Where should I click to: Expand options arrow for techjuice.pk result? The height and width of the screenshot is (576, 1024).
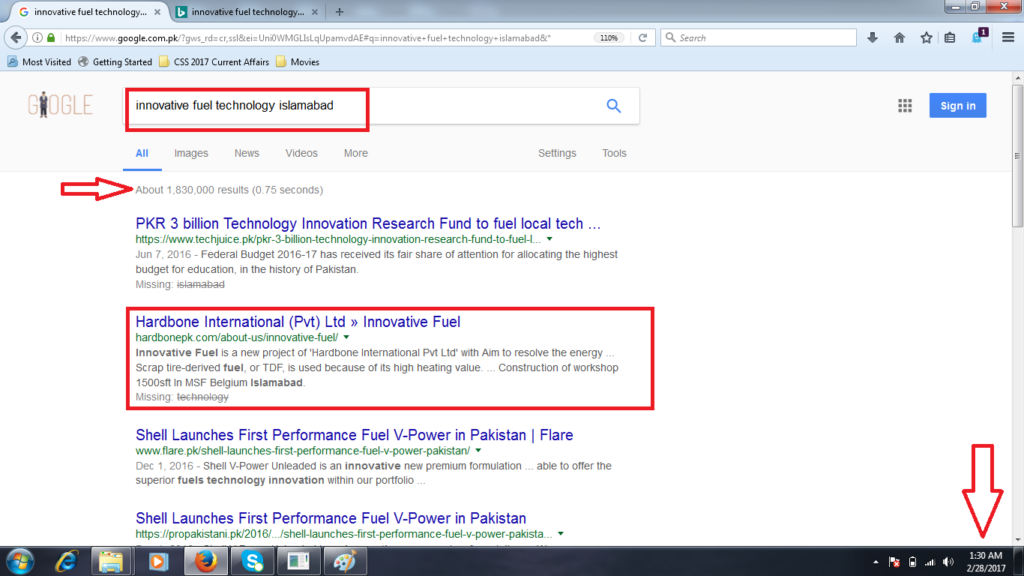click(x=549, y=239)
